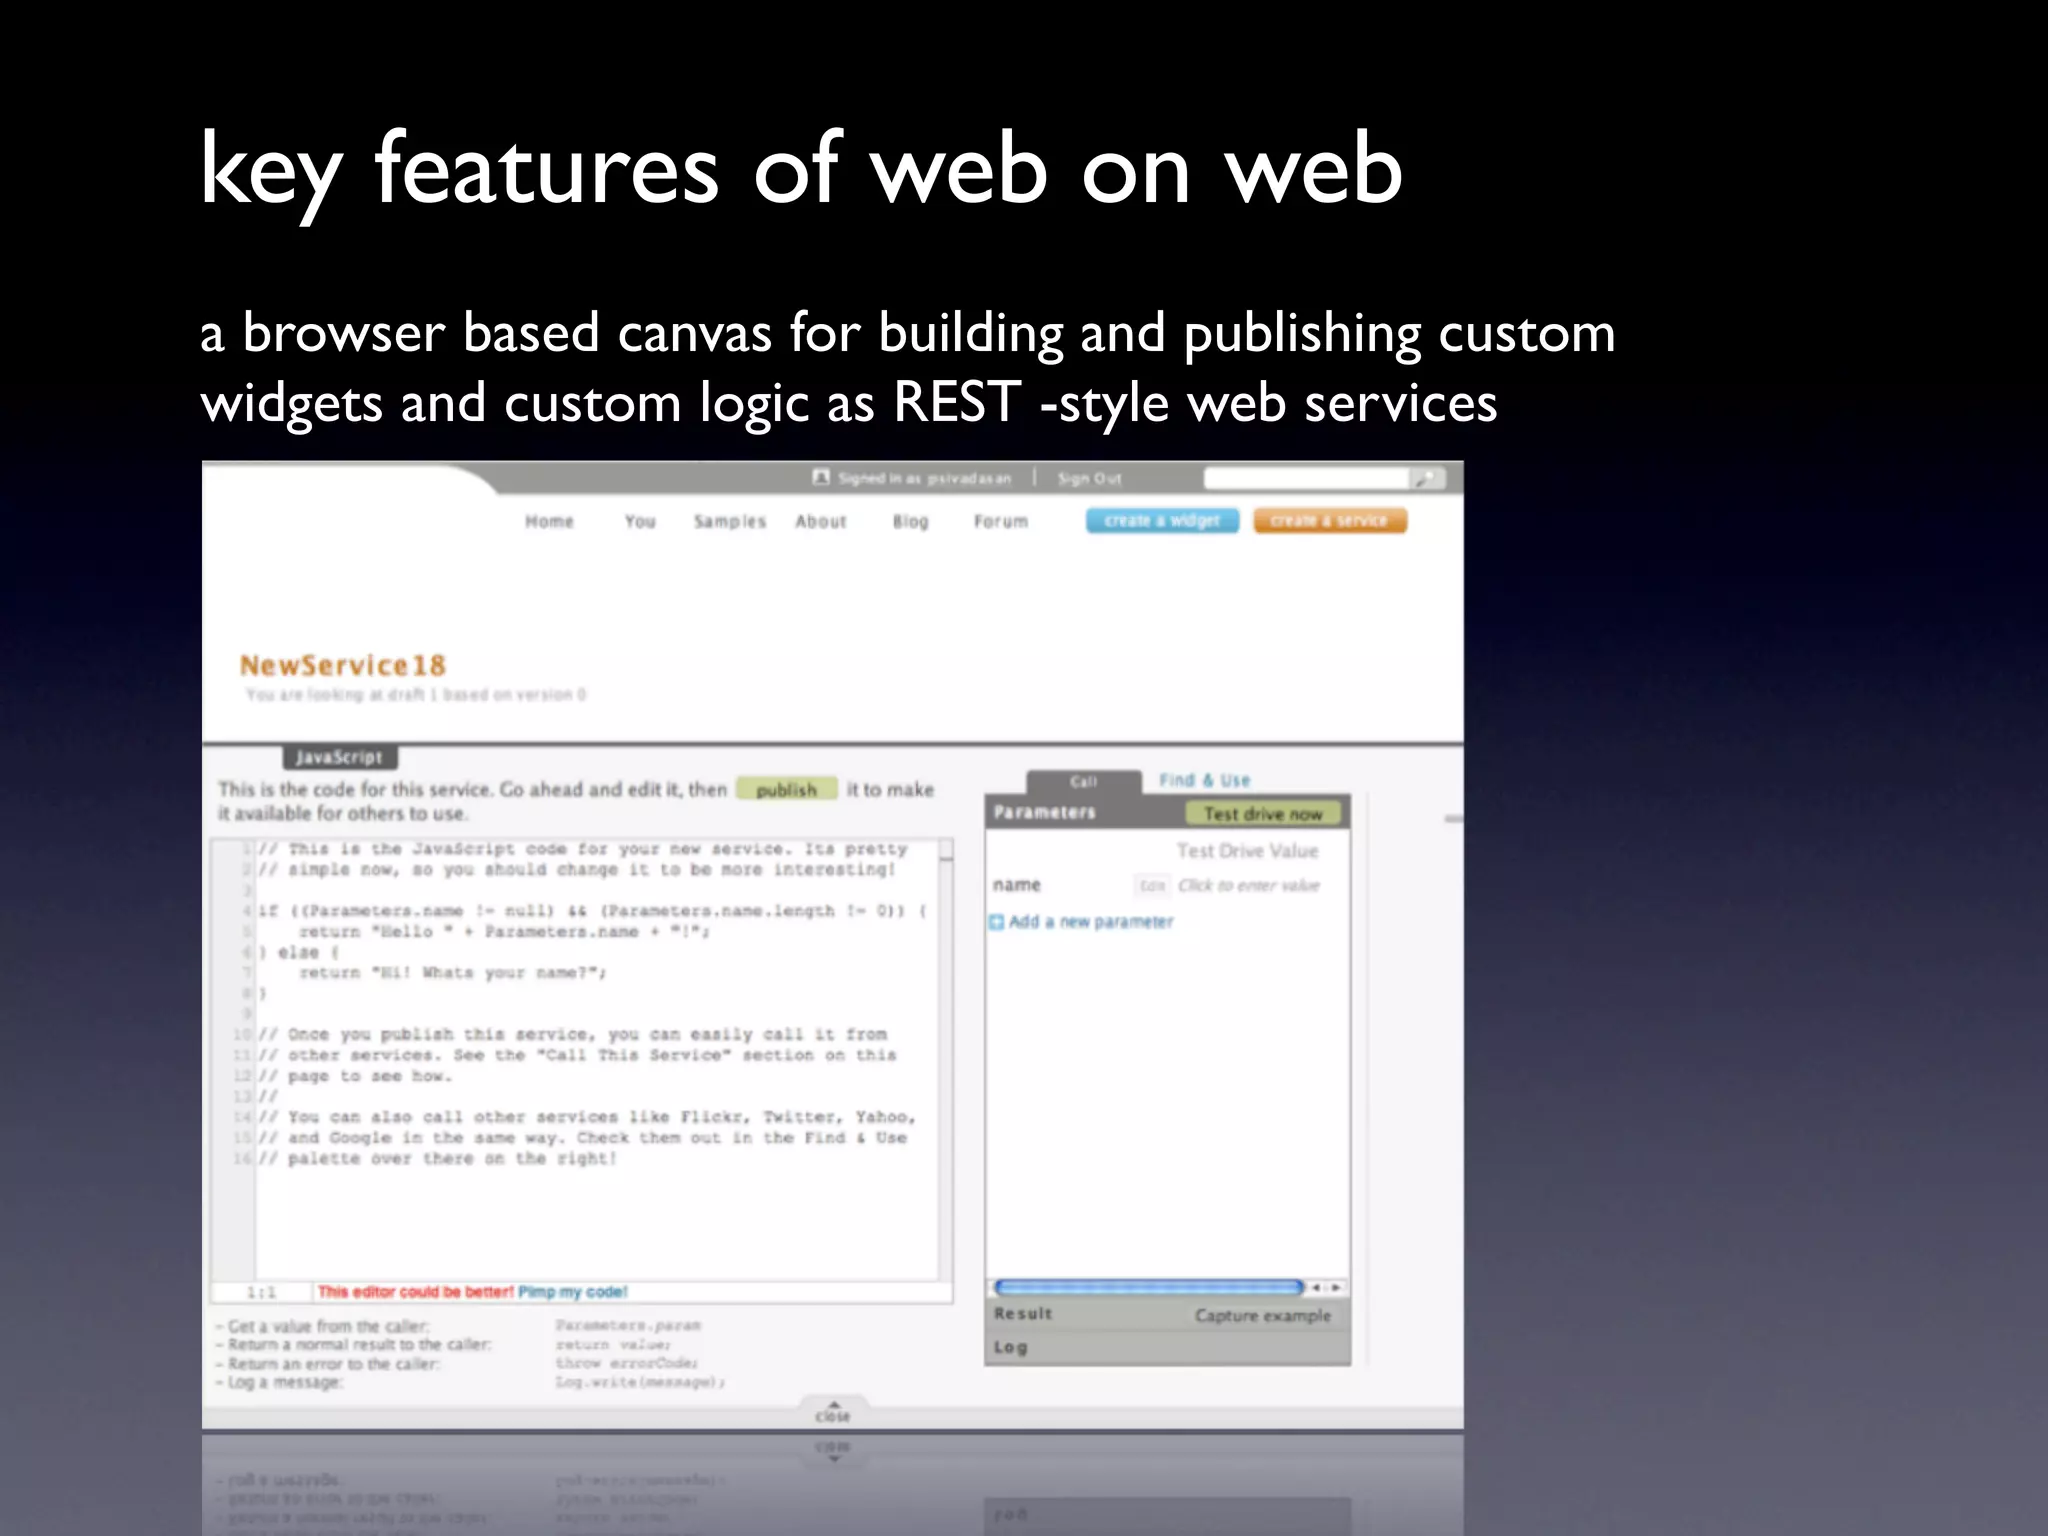The width and height of the screenshot is (2048, 1536).
Task: Expand the Result section header
Action: pos(1167,1315)
